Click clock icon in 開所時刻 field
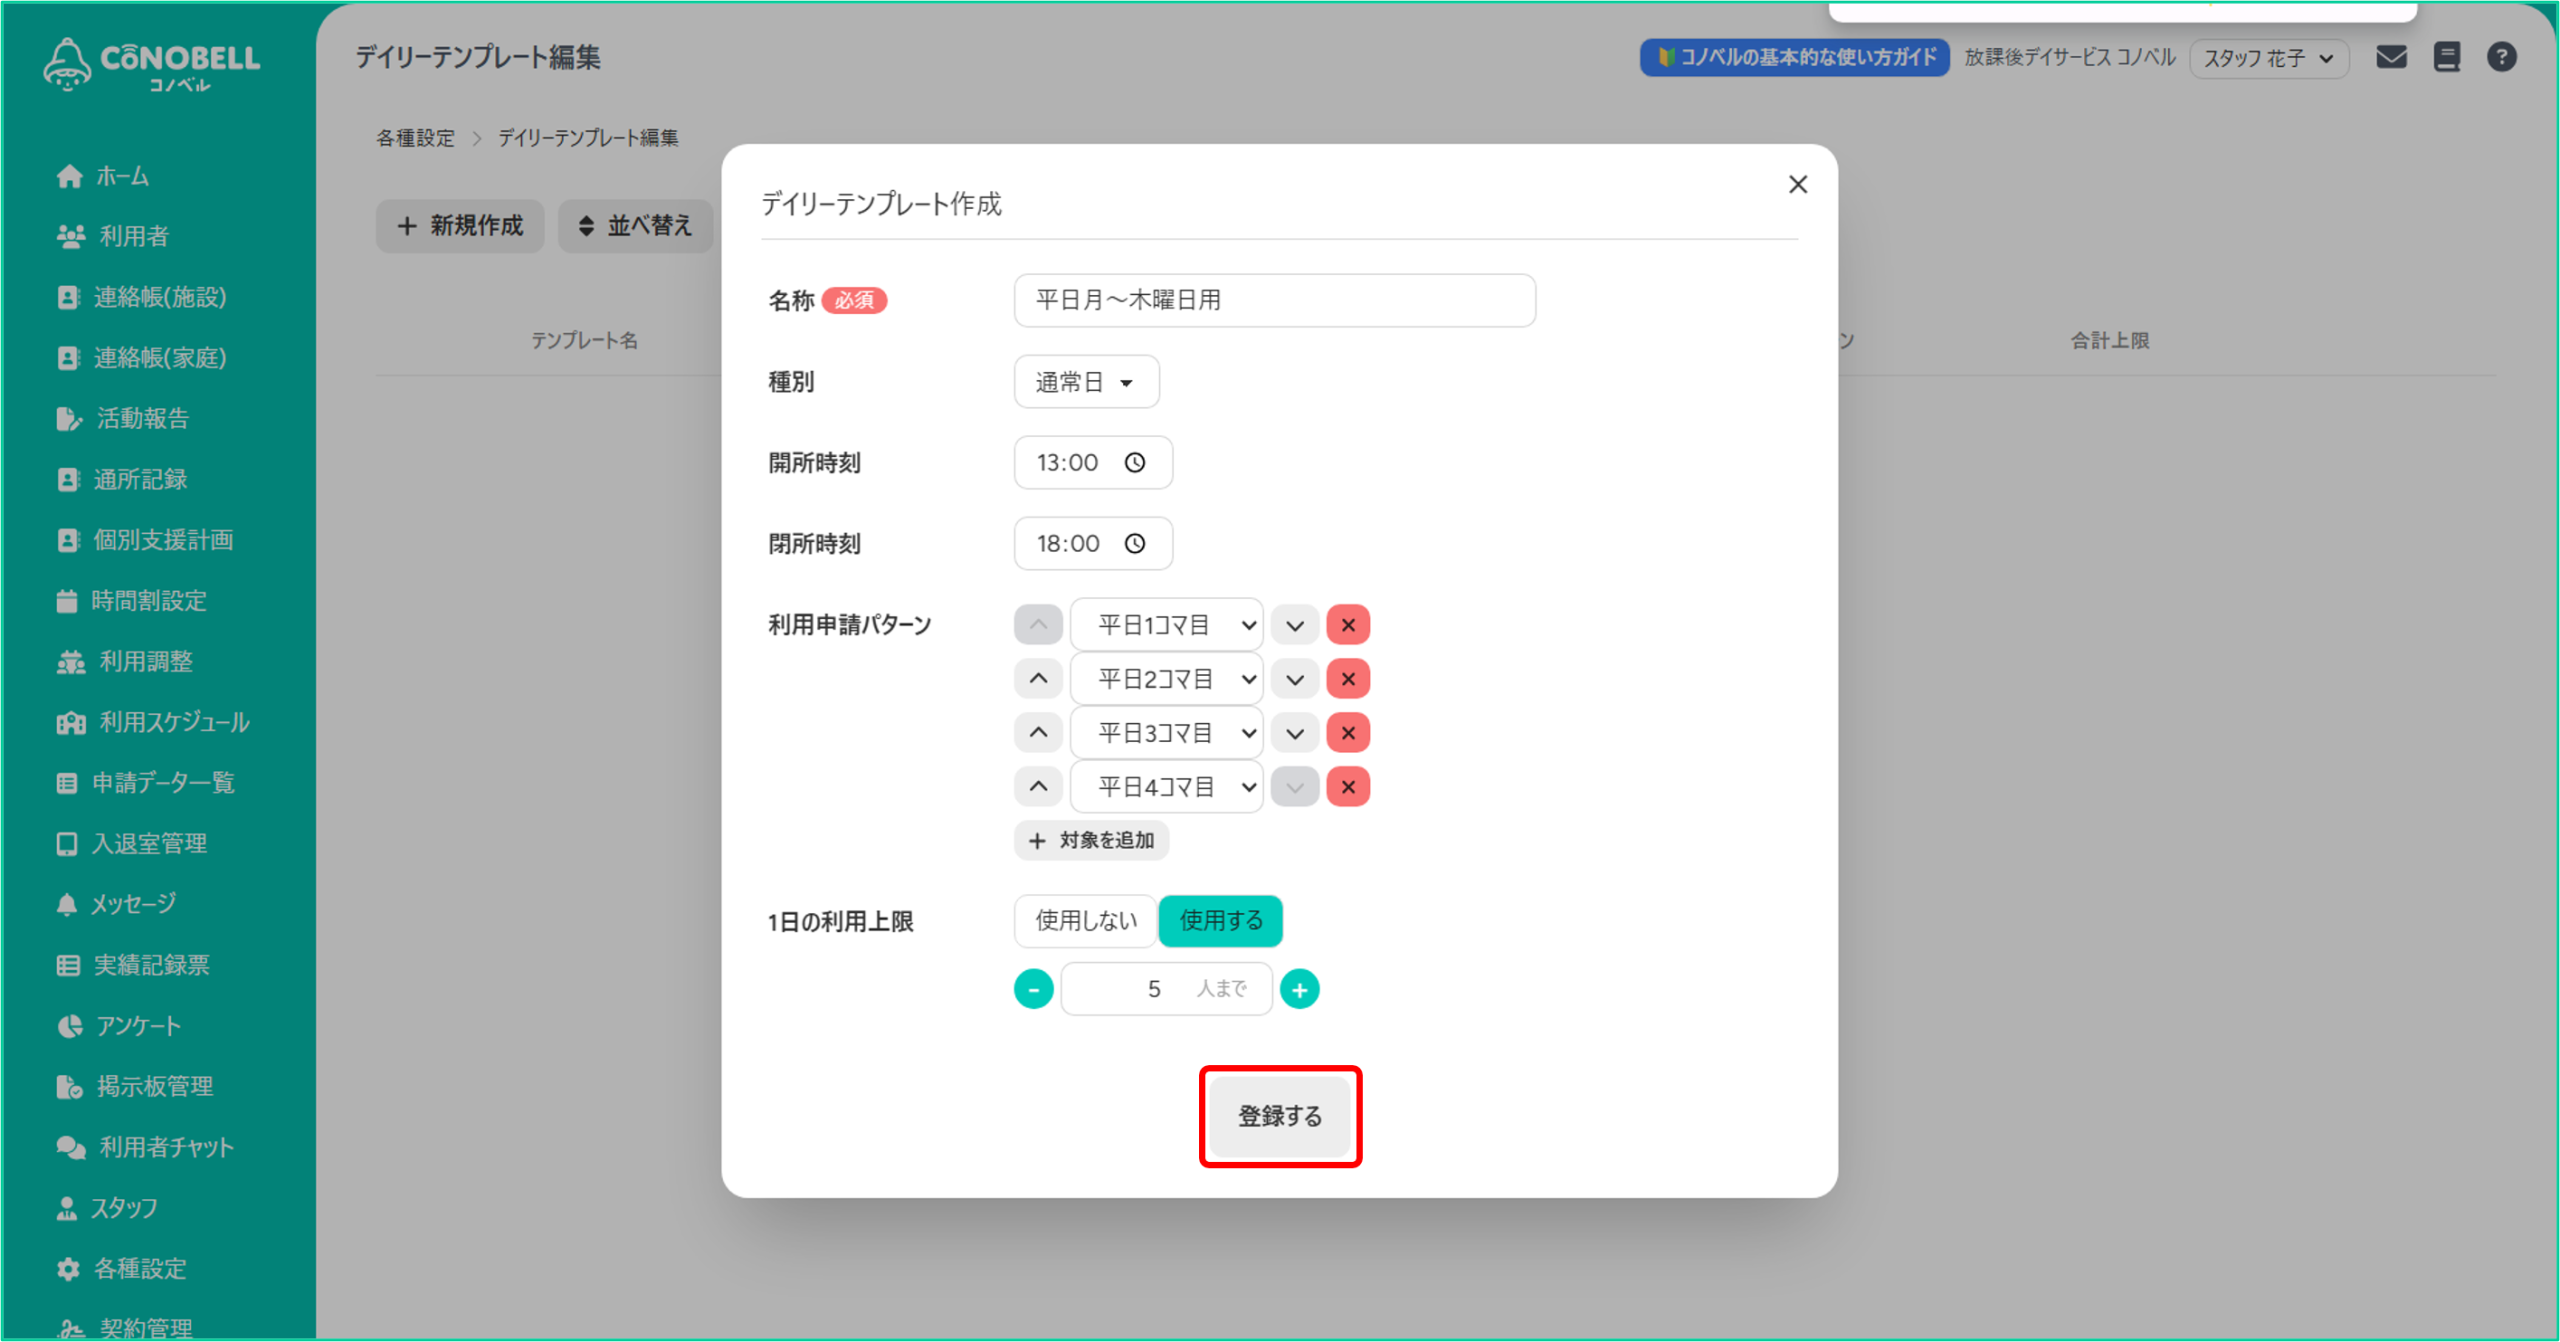2560x1342 pixels. [1135, 463]
